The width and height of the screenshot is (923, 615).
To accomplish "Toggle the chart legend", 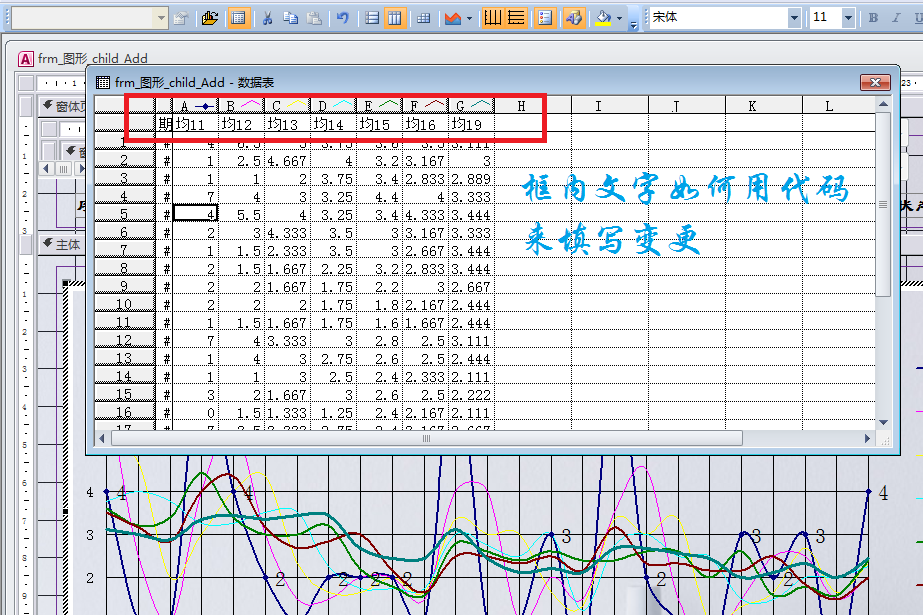I will (x=545, y=18).
